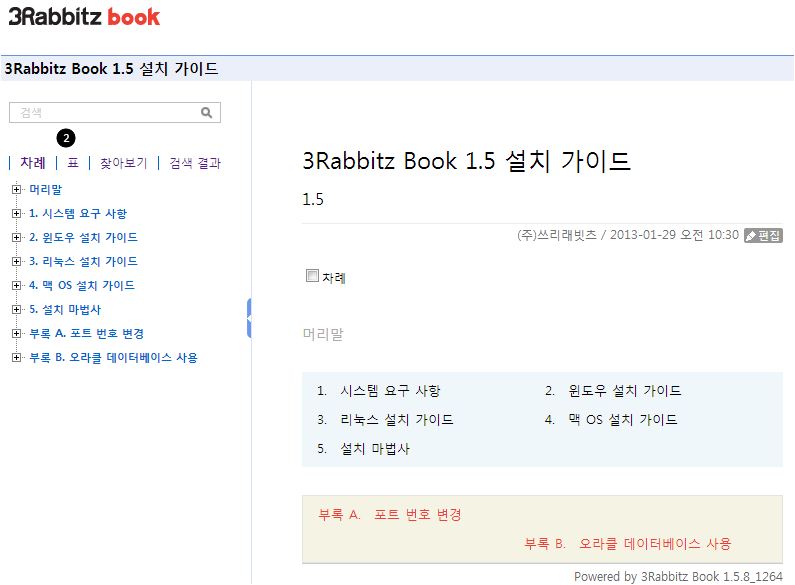Switch to the 검색 결과 tab
Image resolution: width=795 pixels, height=585 pixels.
195,163
